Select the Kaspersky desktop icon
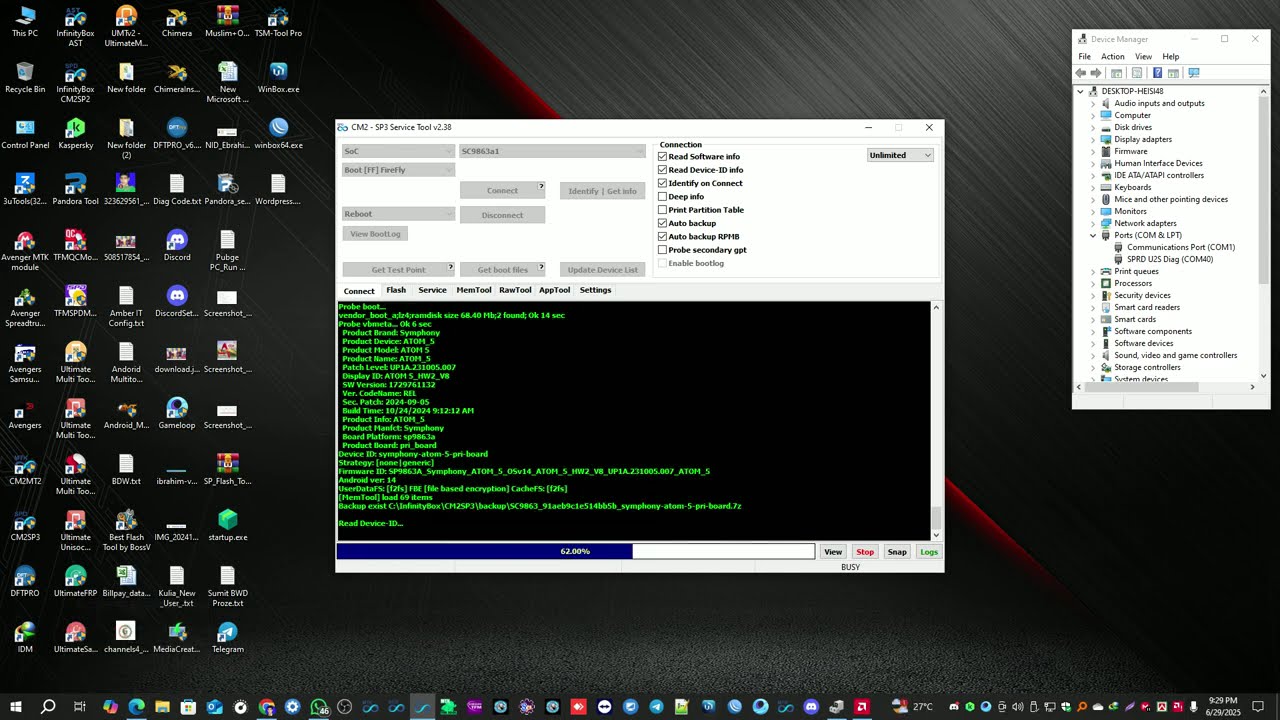This screenshot has width=1280, height=720. pyautogui.click(x=75, y=134)
